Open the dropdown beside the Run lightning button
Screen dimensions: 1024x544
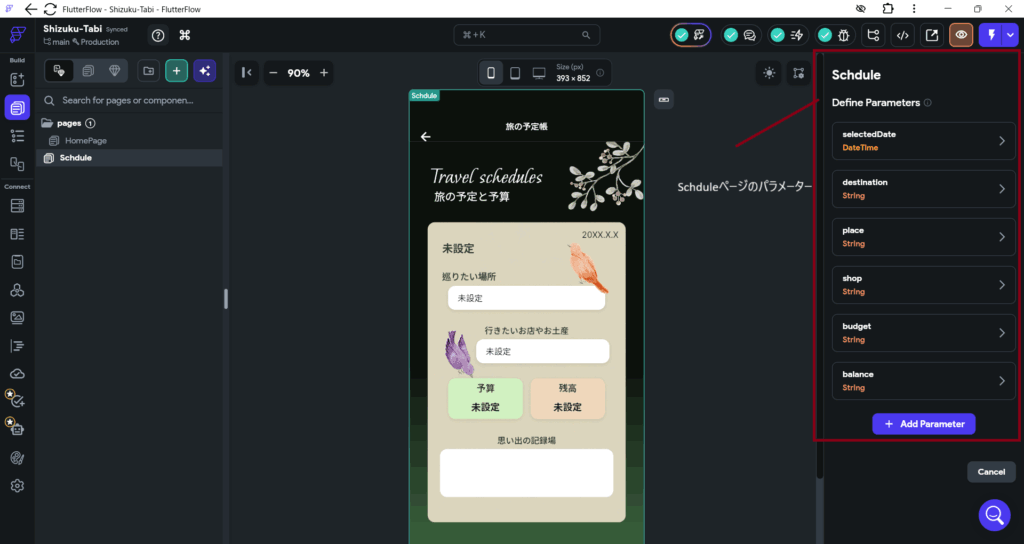click(1010, 35)
